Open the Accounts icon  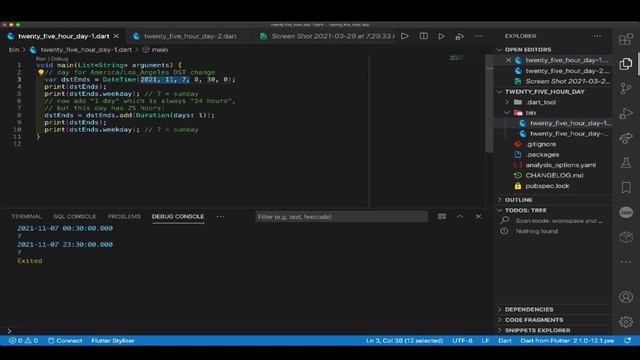coord(625,297)
